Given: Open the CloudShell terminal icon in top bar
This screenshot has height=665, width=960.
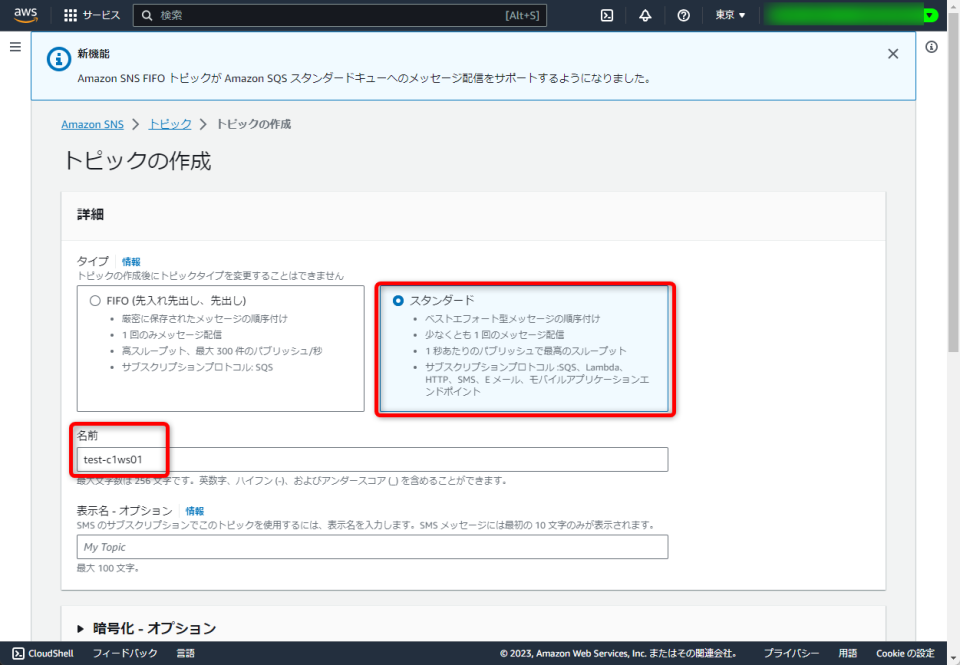Looking at the screenshot, I should [606, 15].
